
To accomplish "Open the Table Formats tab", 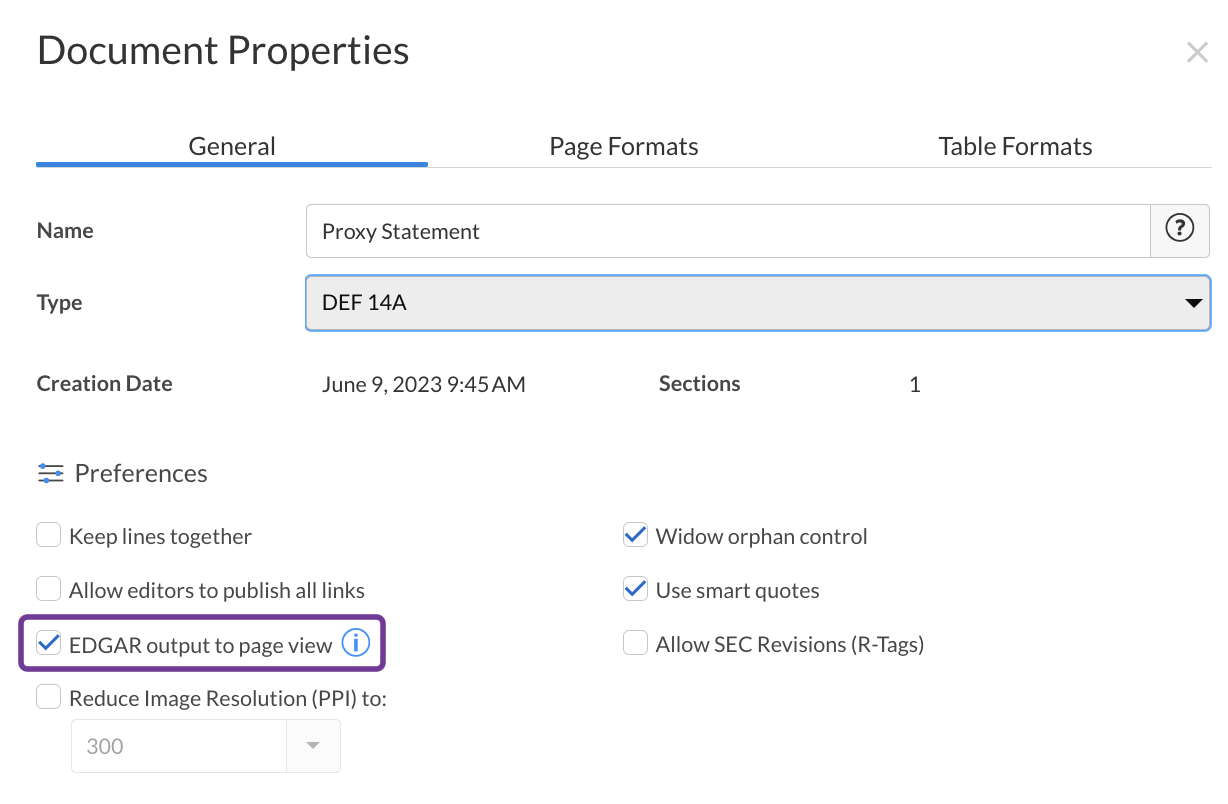I will [1015, 145].
